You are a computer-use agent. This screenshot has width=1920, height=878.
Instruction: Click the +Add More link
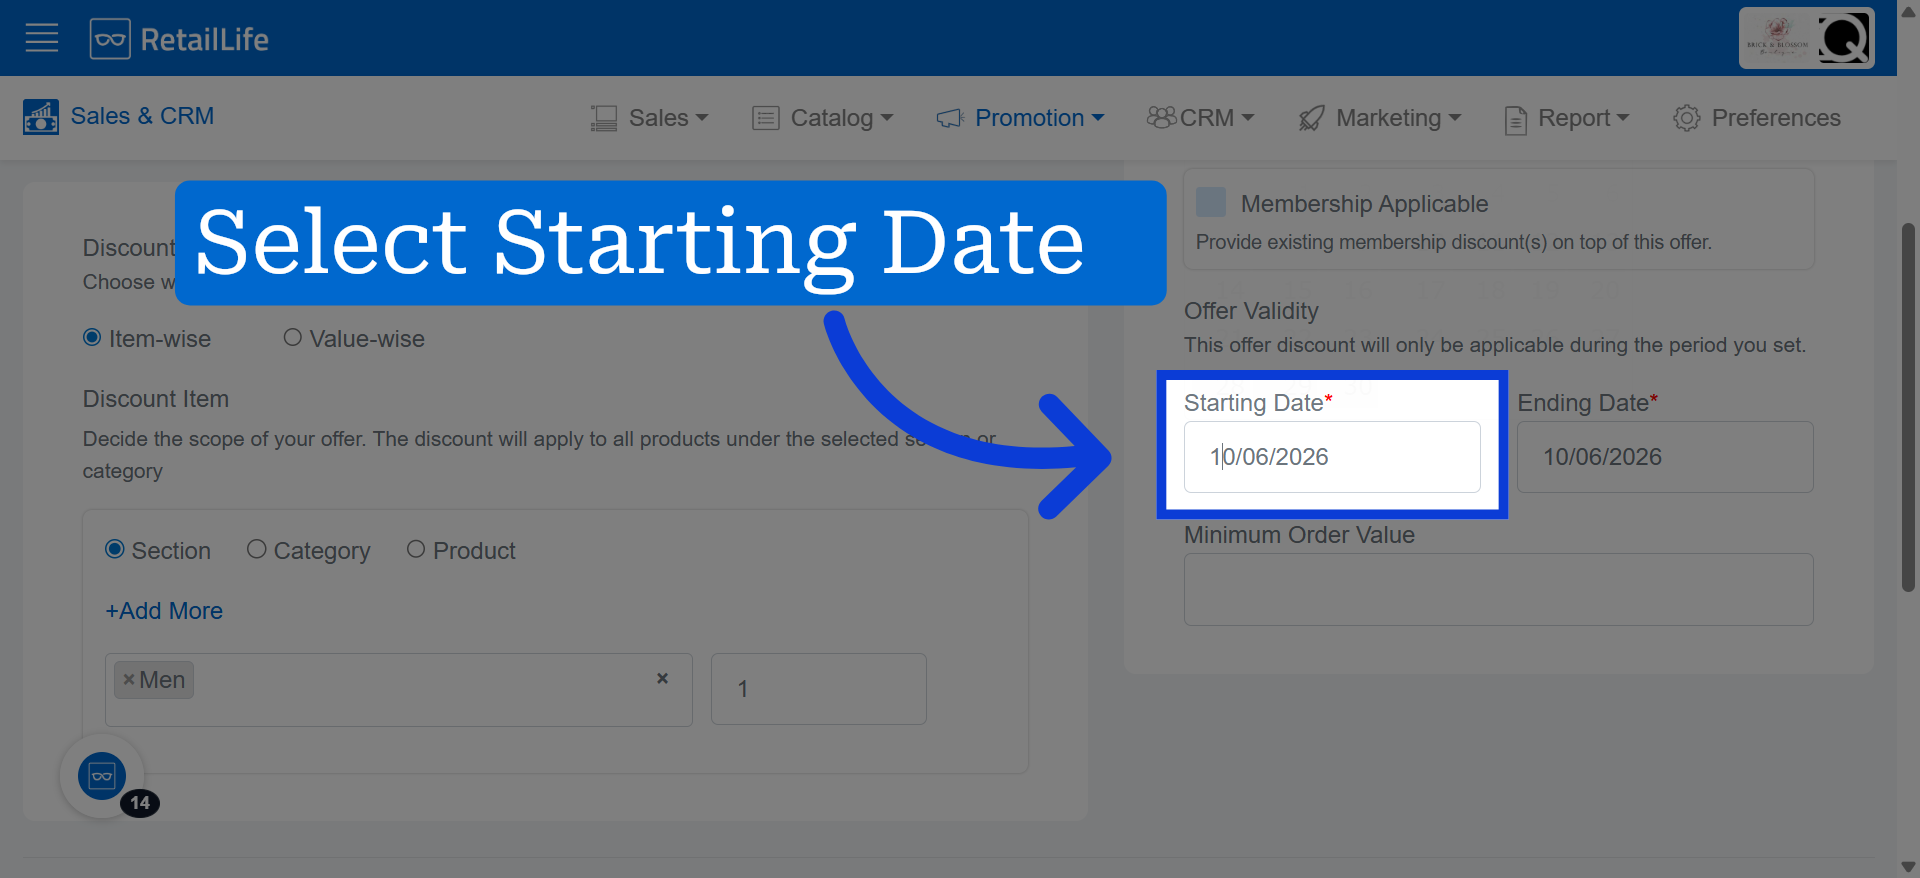point(164,611)
